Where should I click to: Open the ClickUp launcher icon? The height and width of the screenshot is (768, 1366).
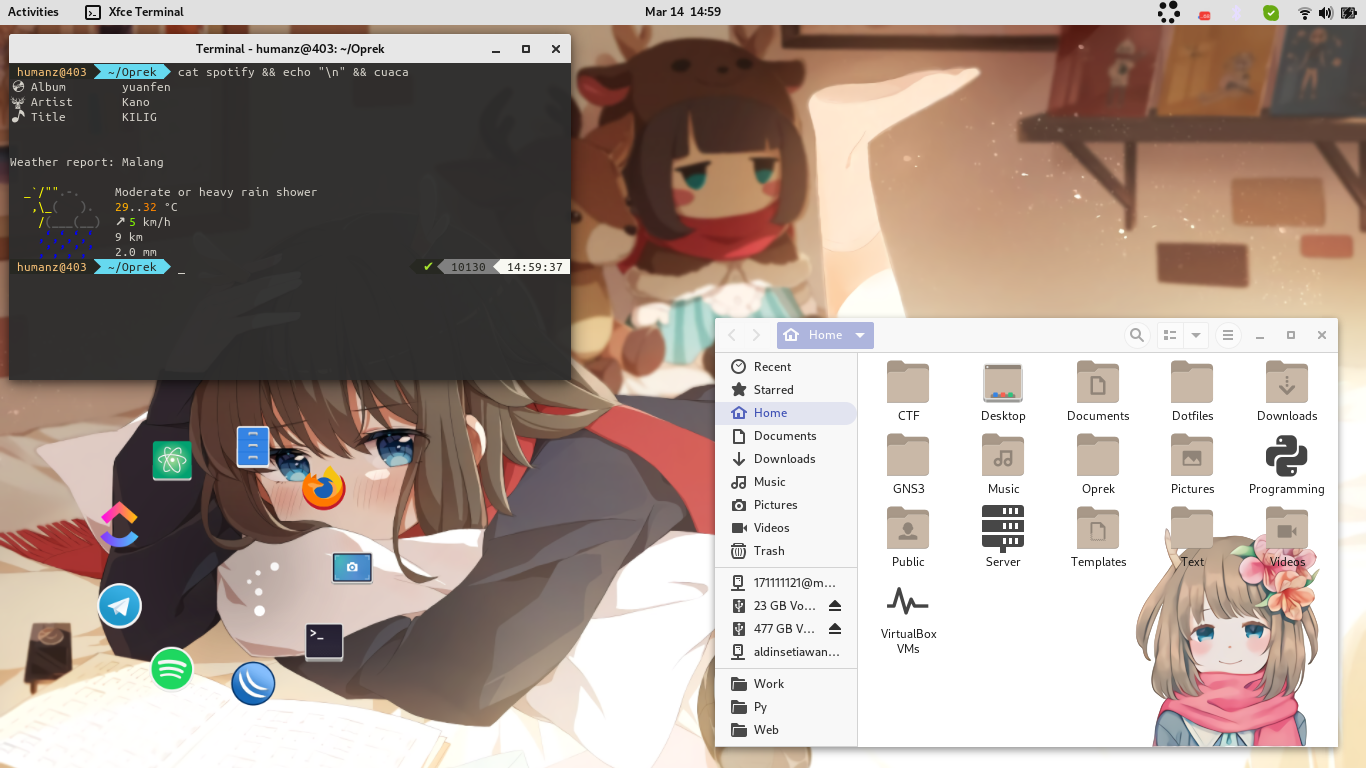119,524
